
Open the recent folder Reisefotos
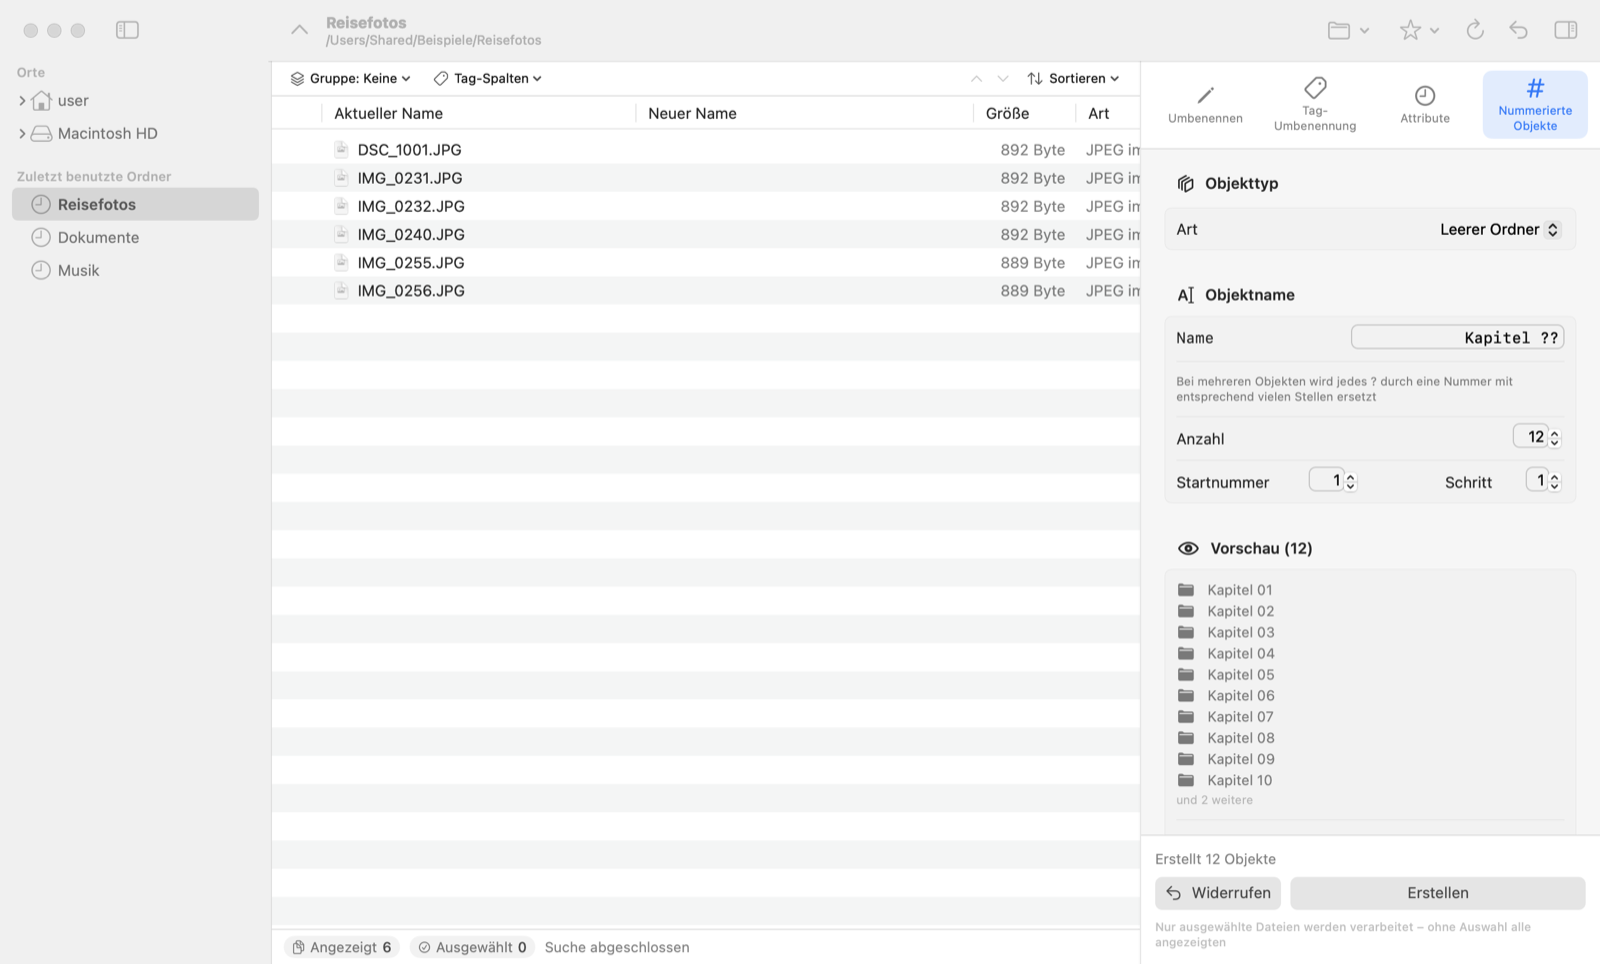click(135, 204)
